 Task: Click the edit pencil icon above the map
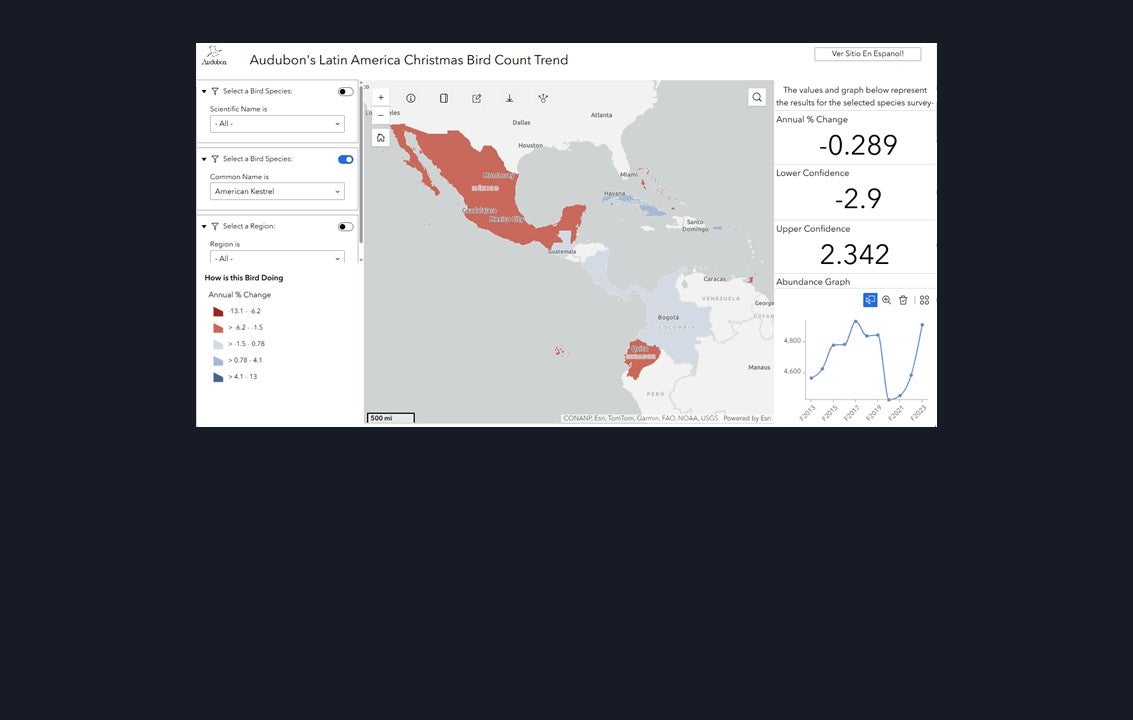coord(477,98)
